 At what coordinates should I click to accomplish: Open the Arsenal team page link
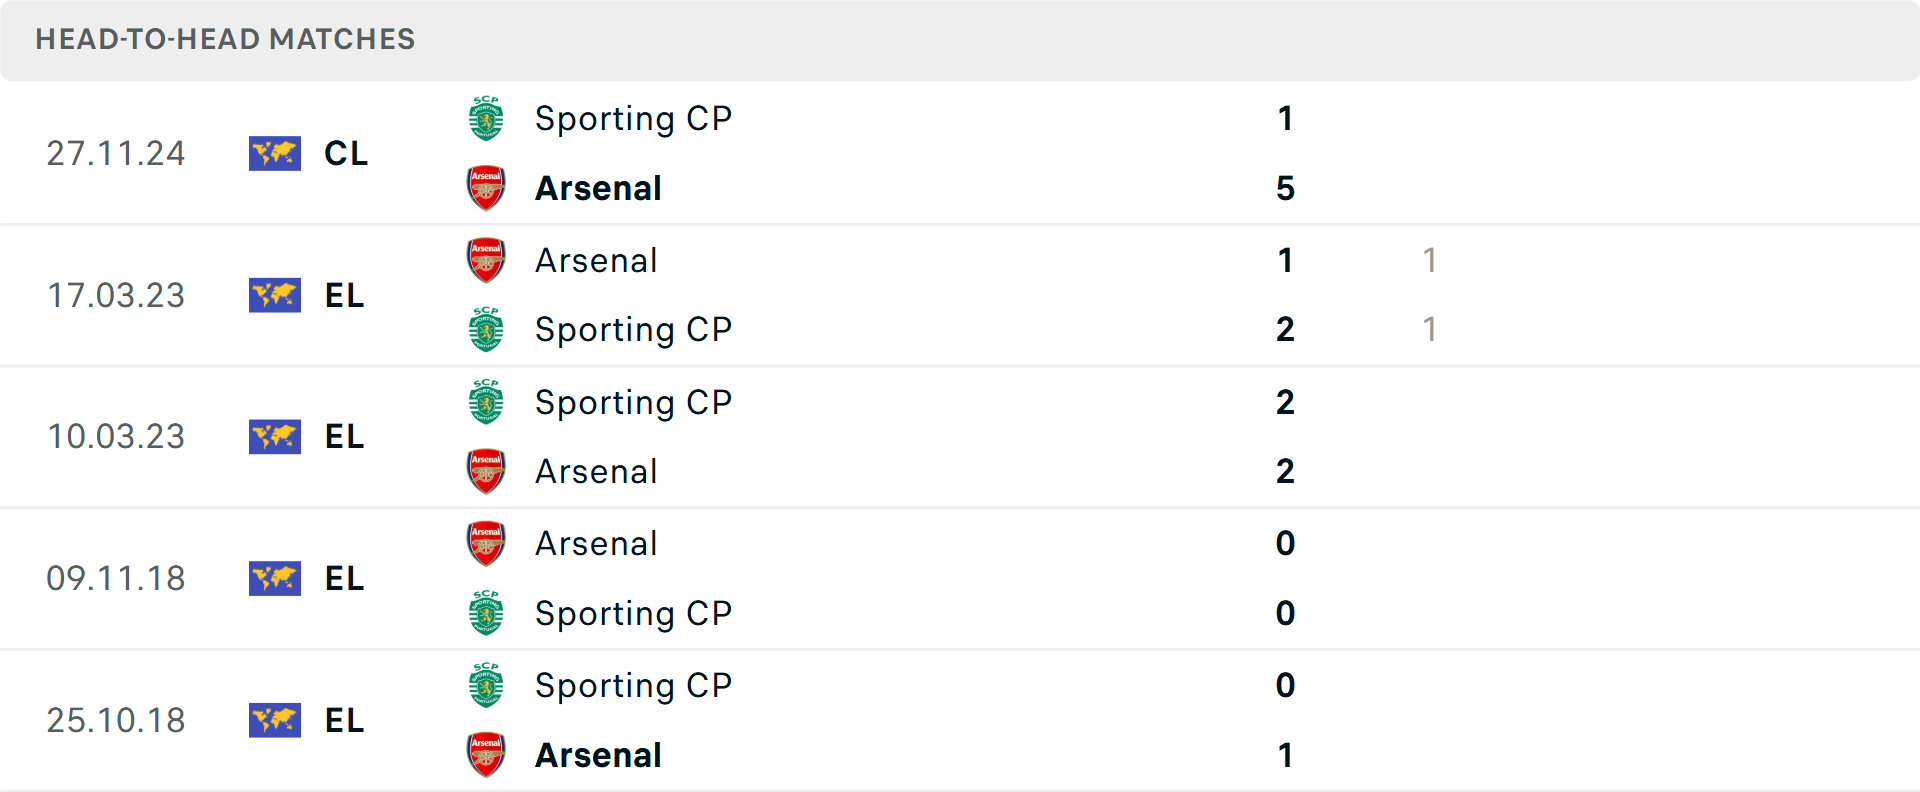click(x=598, y=188)
